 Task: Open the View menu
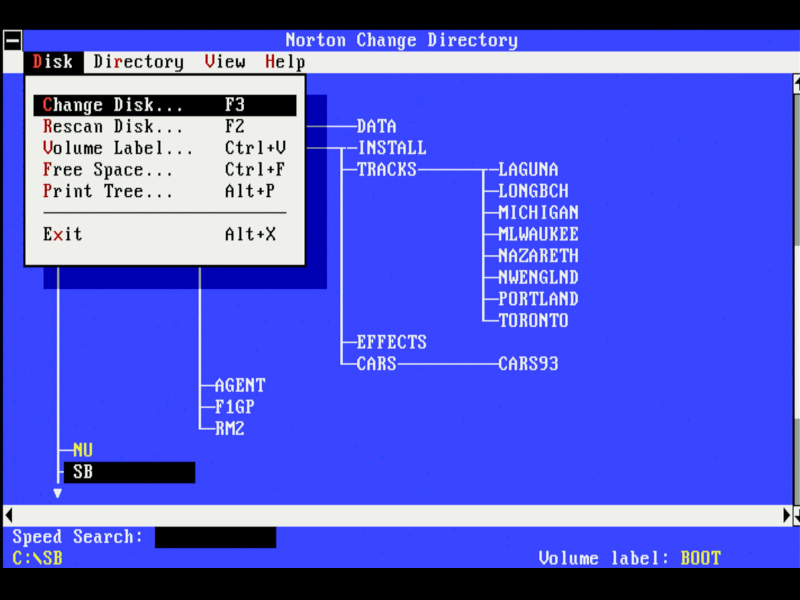click(225, 62)
